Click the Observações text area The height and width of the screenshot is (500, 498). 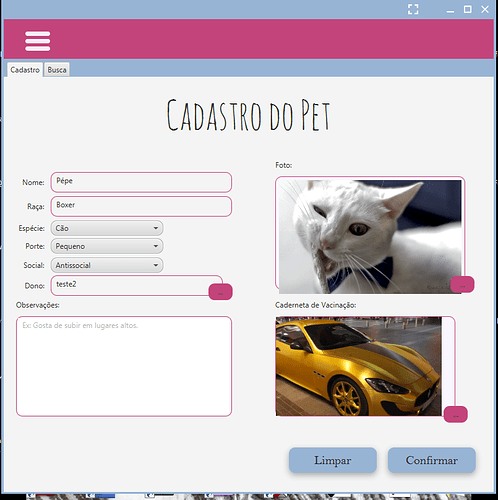[x=124, y=366]
